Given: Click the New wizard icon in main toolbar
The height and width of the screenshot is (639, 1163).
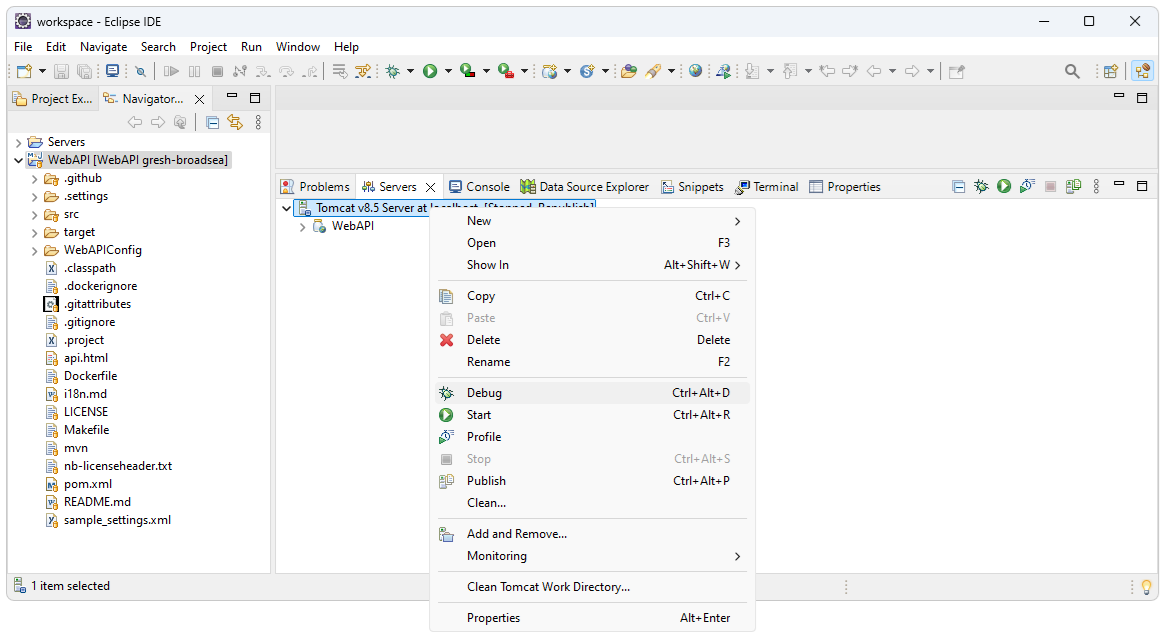Looking at the screenshot, I should click(x=24, y=71).
